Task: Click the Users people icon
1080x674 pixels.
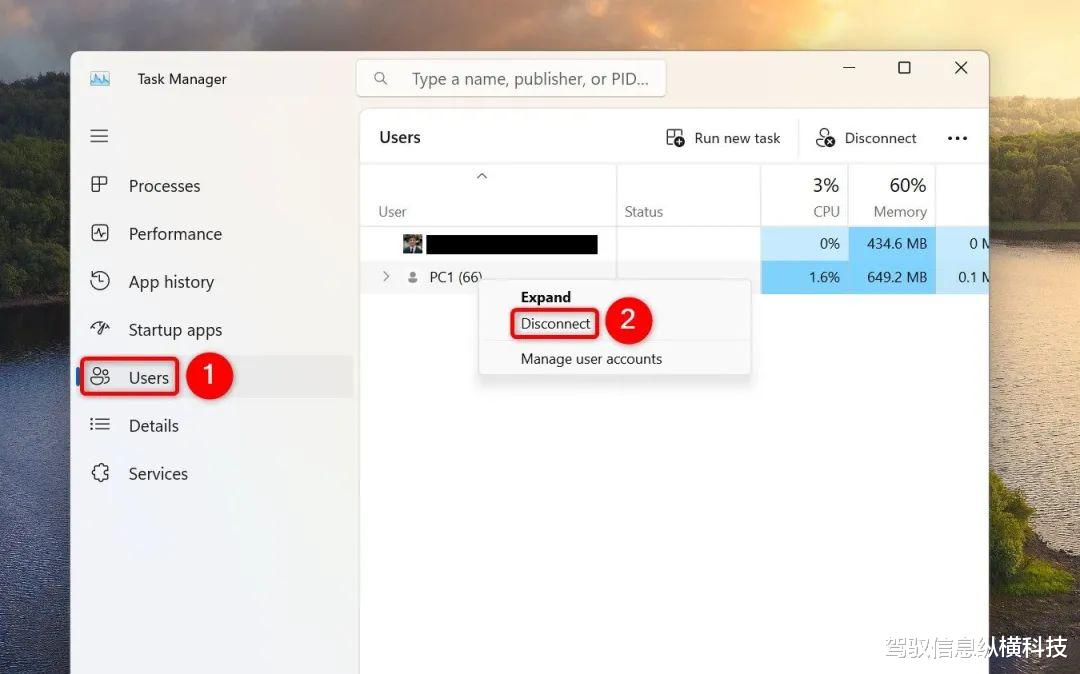Action: click(x=100, y=376)
